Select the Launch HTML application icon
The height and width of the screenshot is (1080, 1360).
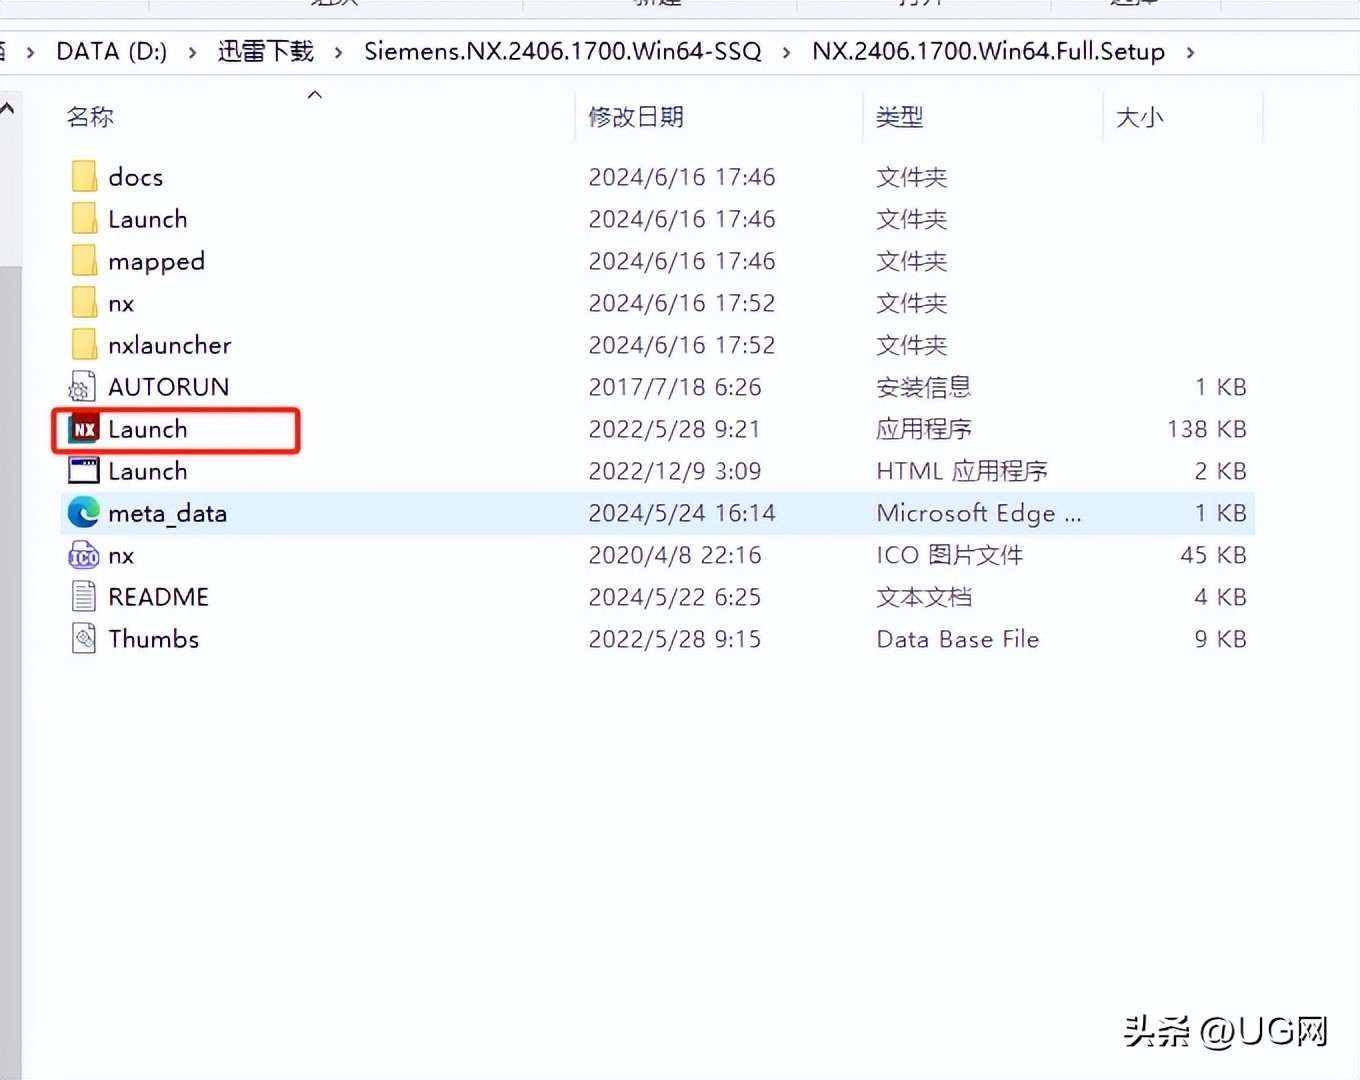pyautogui.click(x=84, y=471)
